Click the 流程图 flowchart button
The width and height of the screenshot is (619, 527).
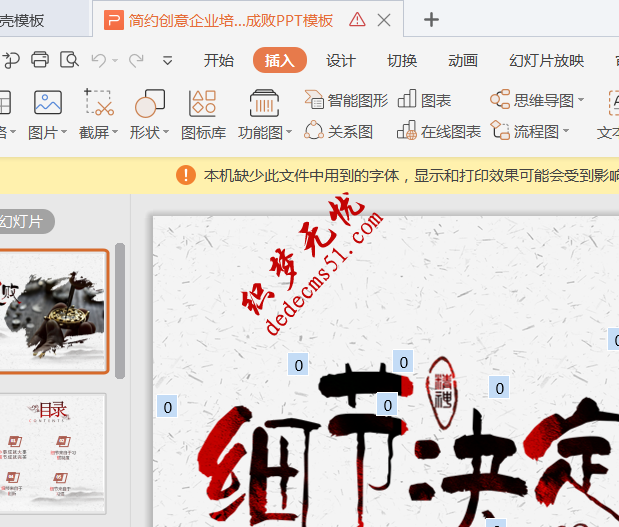525,131
